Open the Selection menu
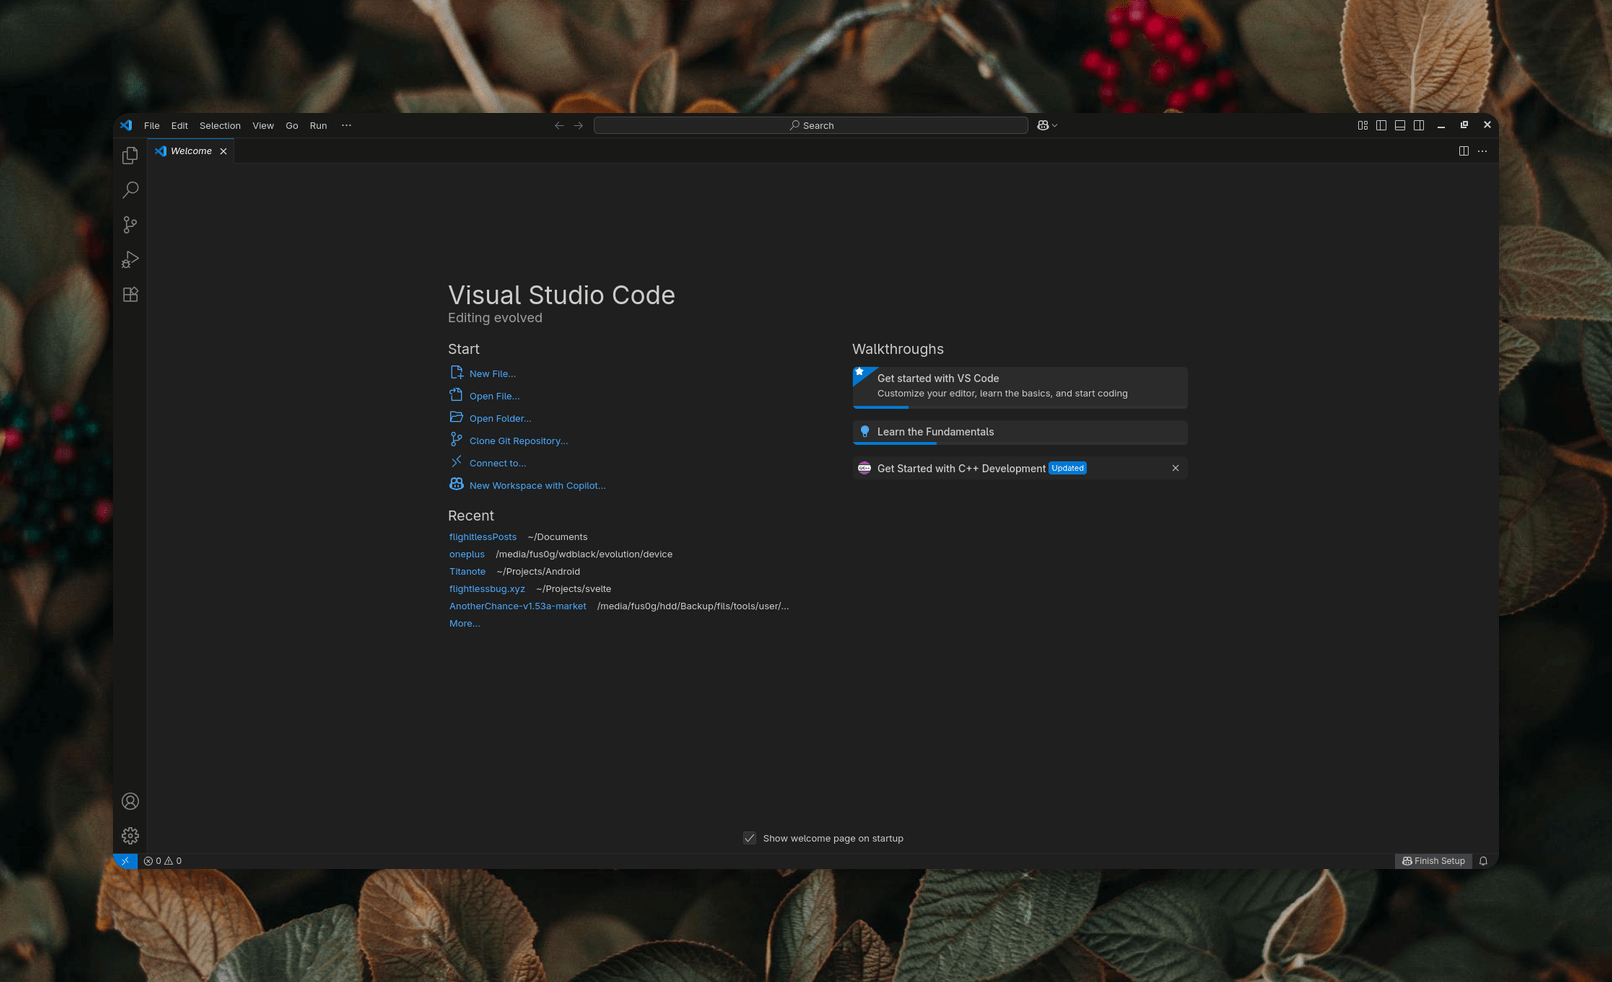Image resolution: width=1612 pixels, height=982 pixels. [x=220, y=126]
